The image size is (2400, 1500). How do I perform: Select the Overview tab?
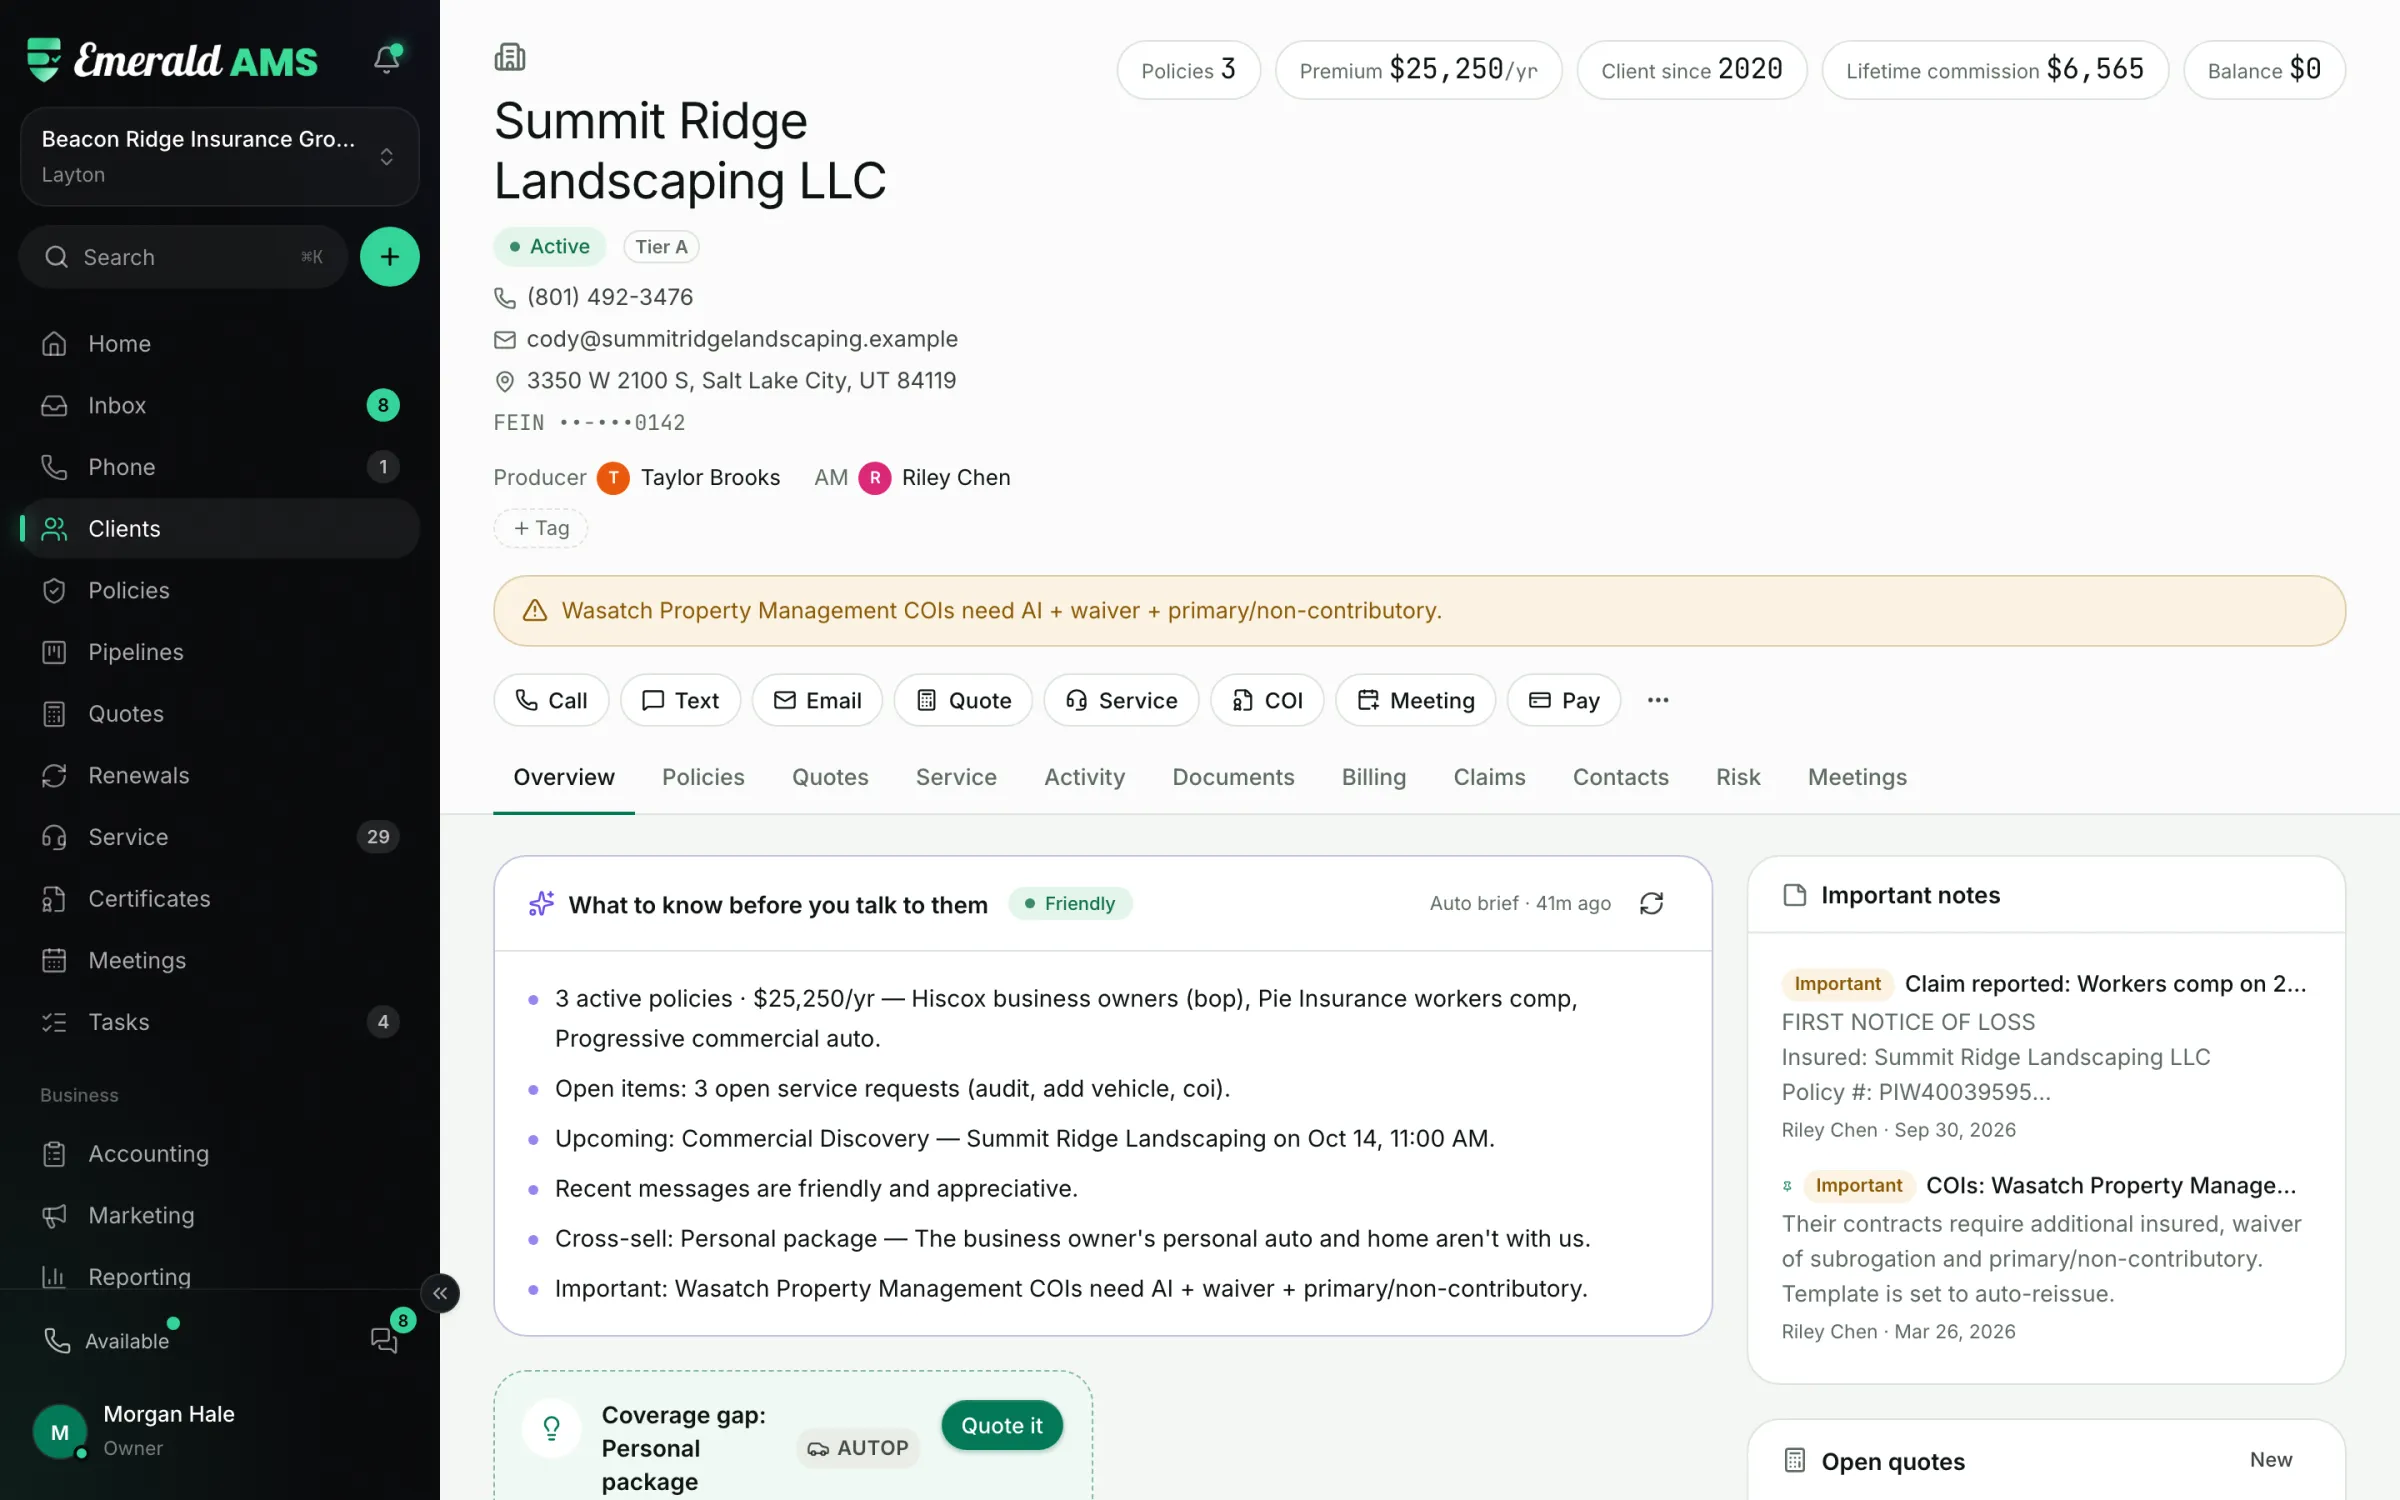click(564, 777)
